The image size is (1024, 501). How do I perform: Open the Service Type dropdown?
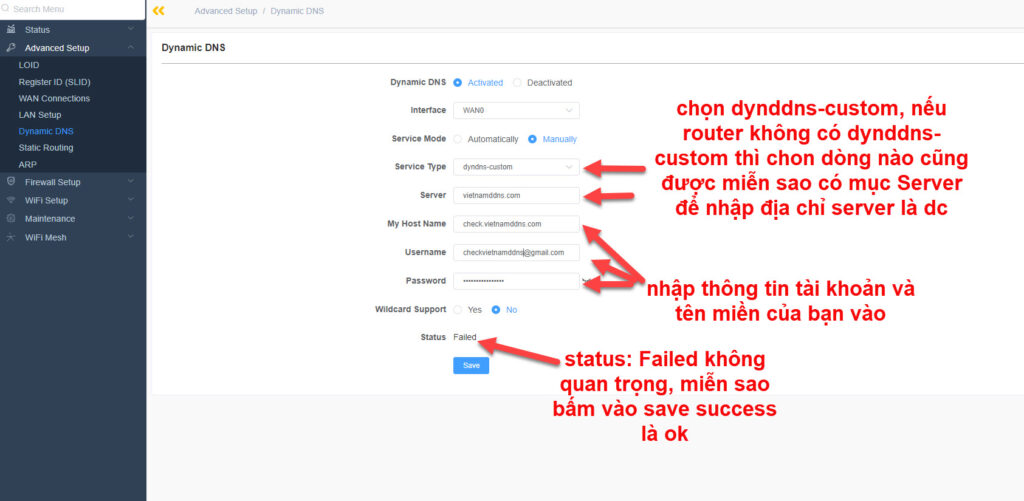[x=515, y=167]
